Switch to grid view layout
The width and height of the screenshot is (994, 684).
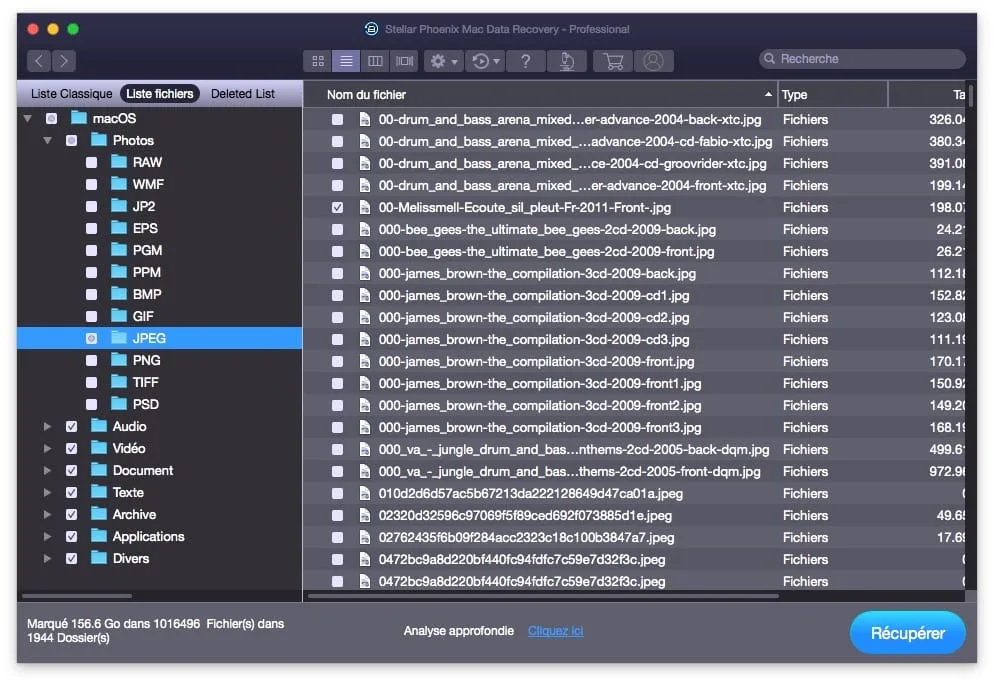(317, 61)
